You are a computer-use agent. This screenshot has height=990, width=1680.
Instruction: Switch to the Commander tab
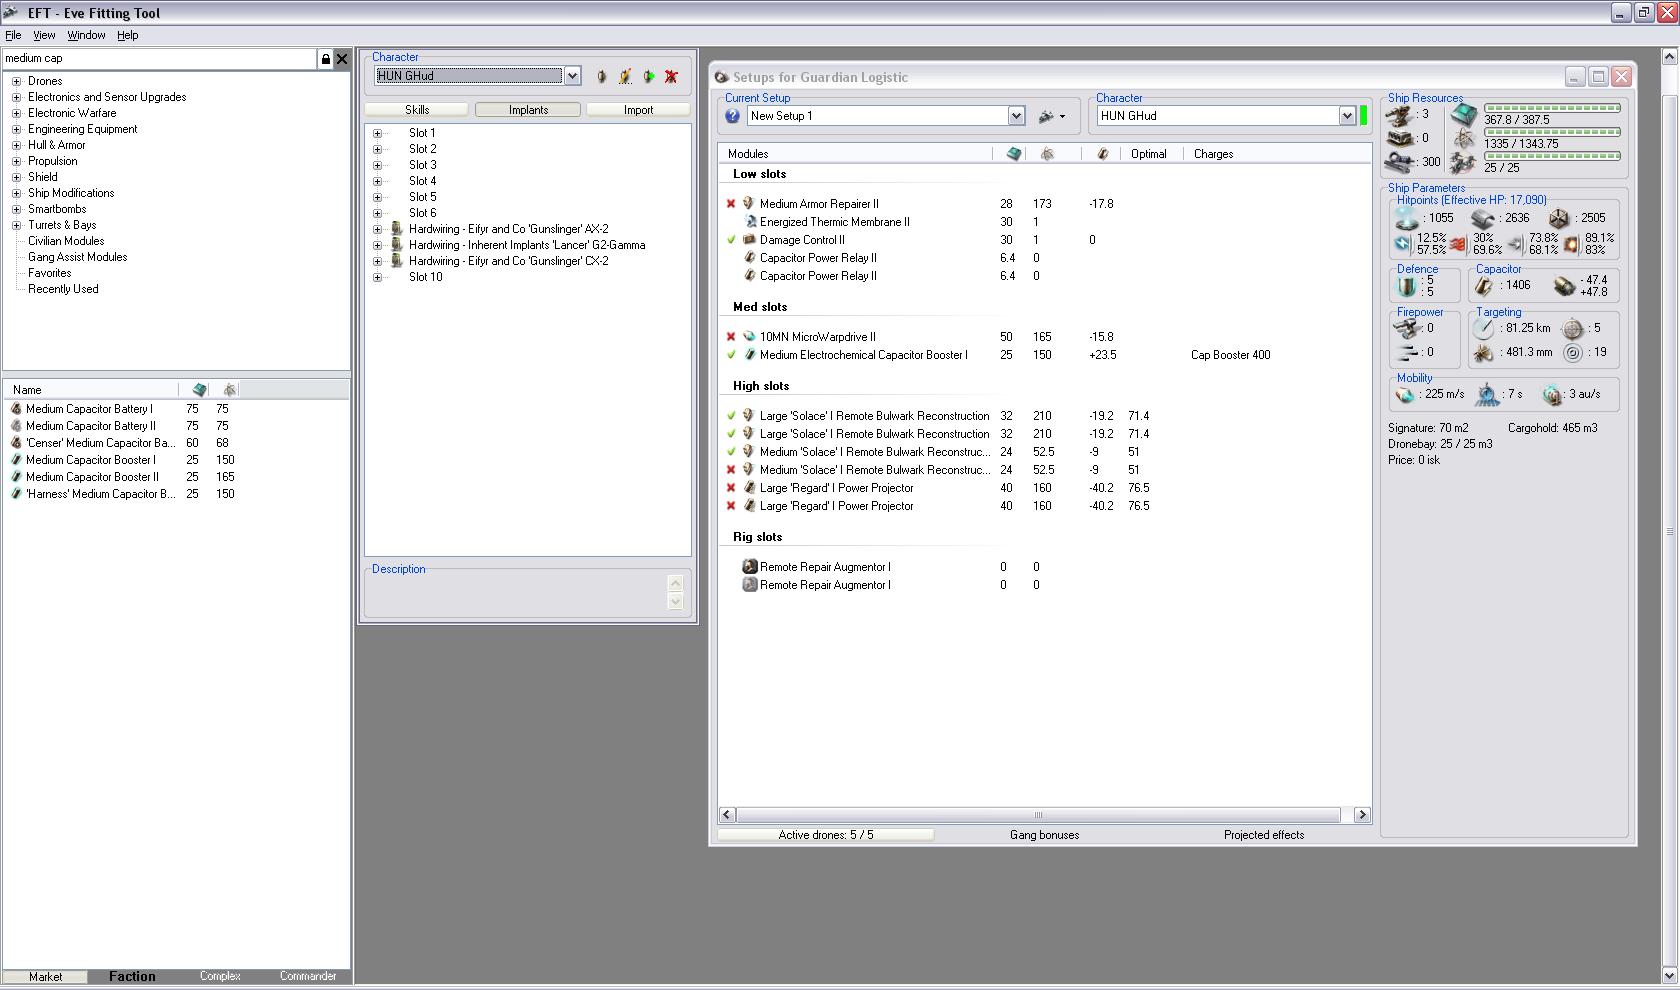point(308,977)
